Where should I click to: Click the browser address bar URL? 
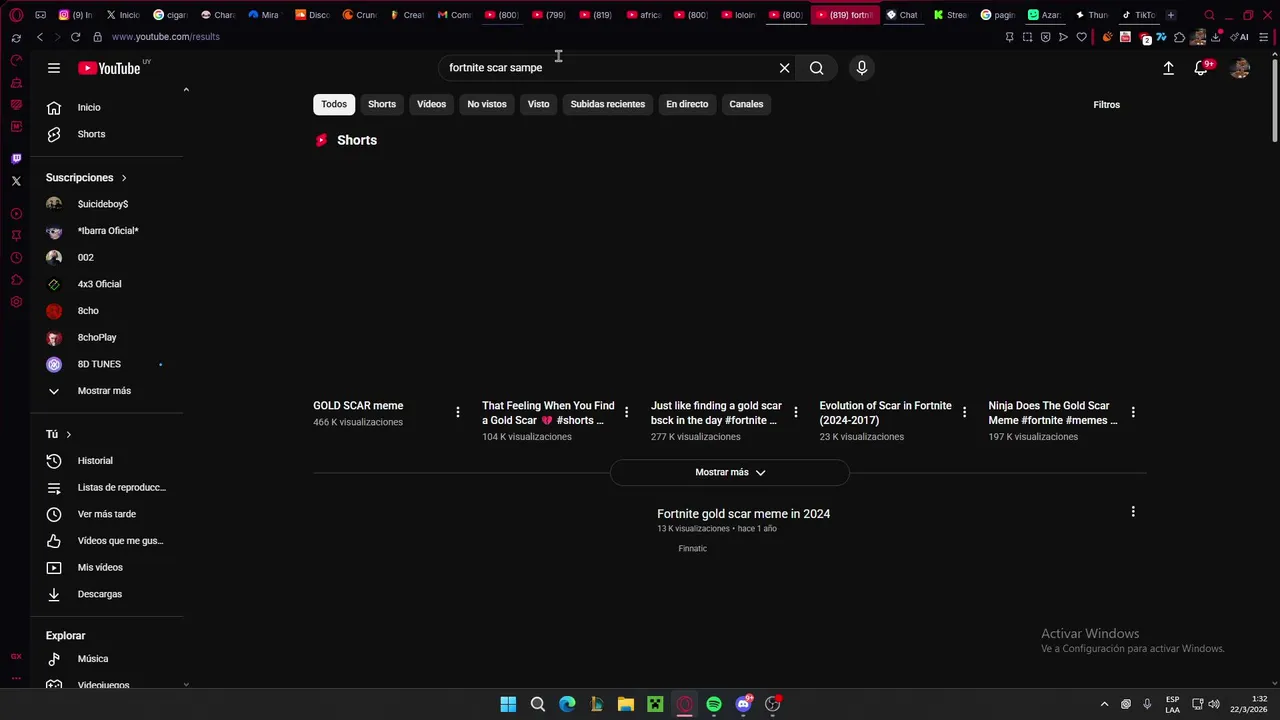tap(165, 37)
